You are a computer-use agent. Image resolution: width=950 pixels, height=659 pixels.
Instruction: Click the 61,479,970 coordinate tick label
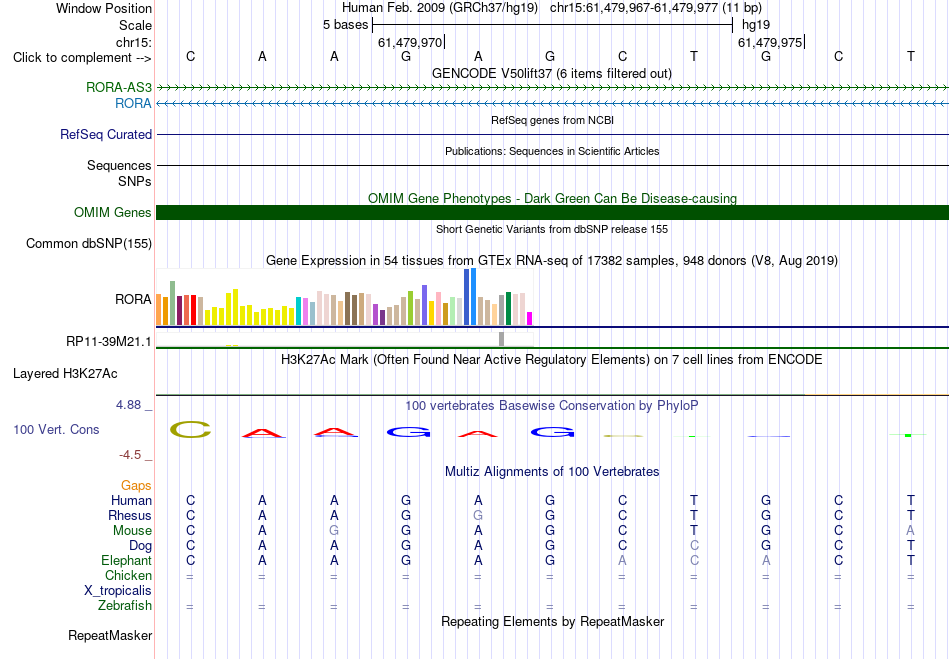click(x=410, y=42)
